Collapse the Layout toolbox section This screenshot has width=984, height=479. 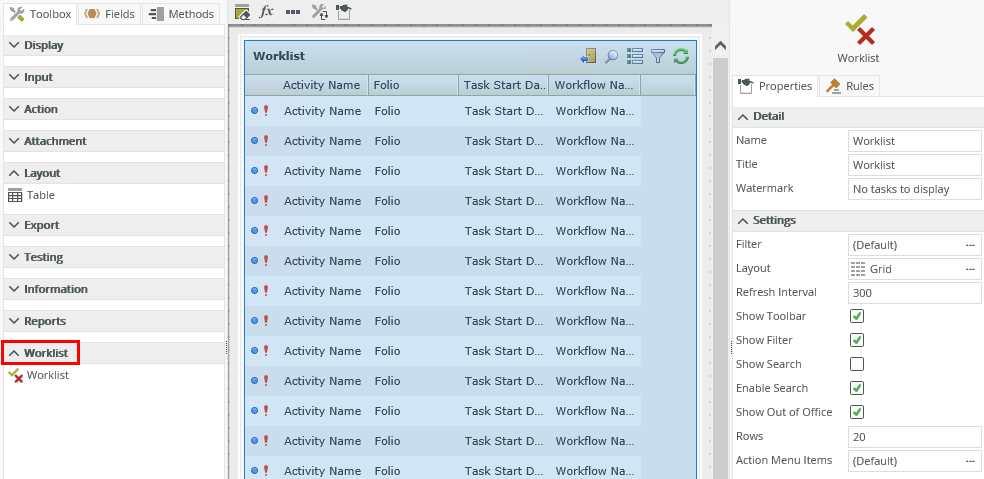tap(14, 173)
